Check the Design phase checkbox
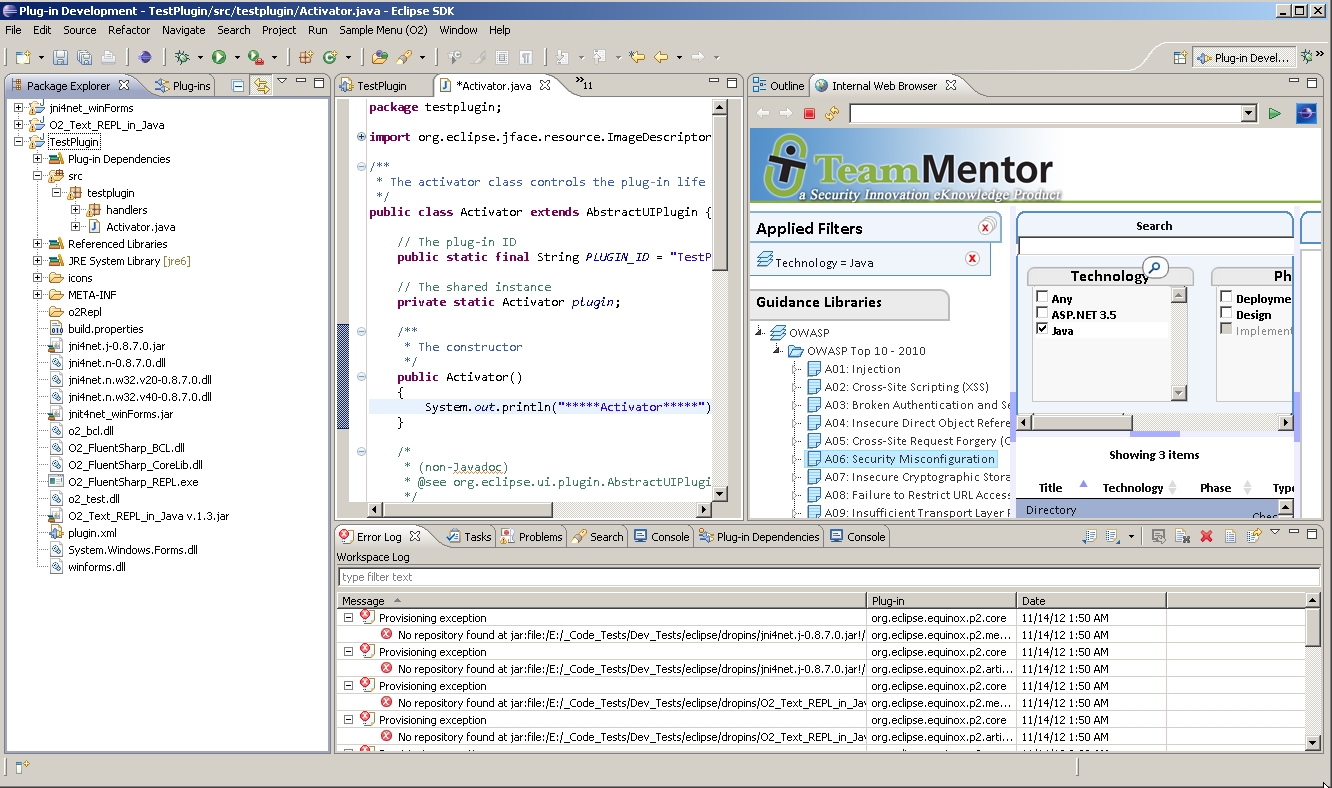 (1226, 314)
